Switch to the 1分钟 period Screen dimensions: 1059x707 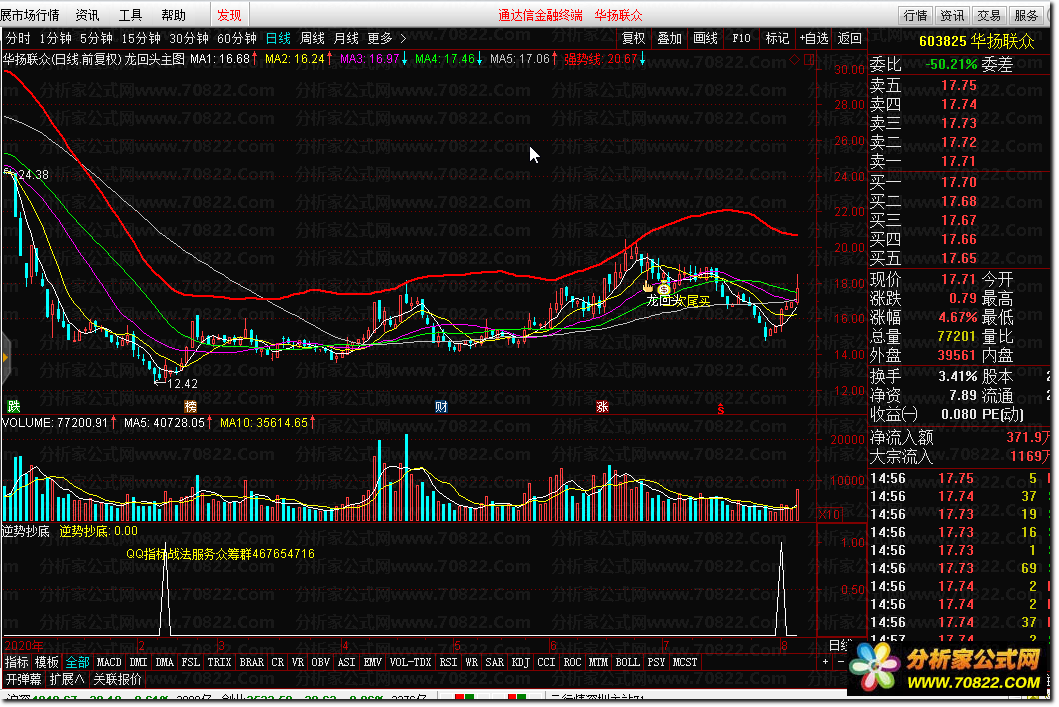[55, 38]
